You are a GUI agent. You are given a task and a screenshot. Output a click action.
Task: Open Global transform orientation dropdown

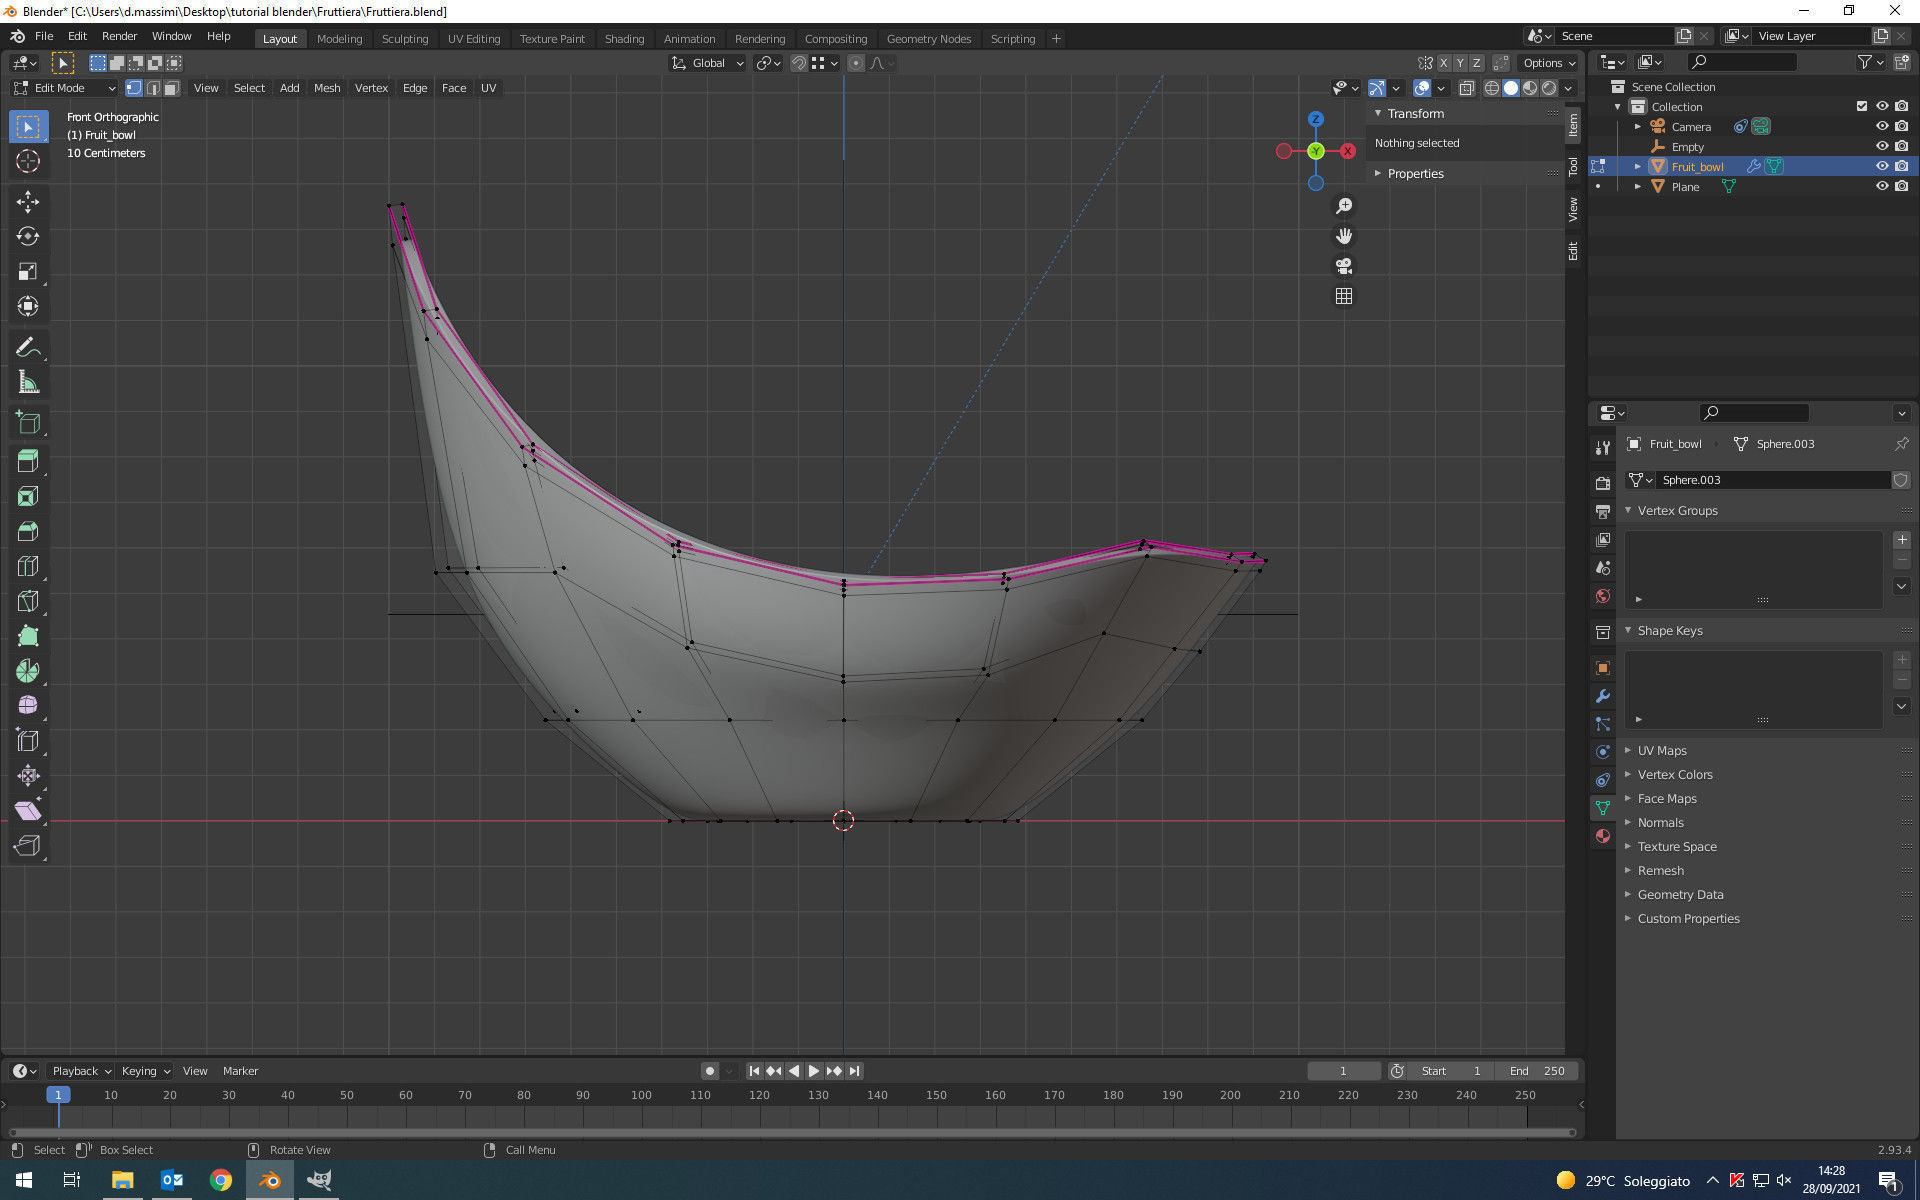pos(708,63)
